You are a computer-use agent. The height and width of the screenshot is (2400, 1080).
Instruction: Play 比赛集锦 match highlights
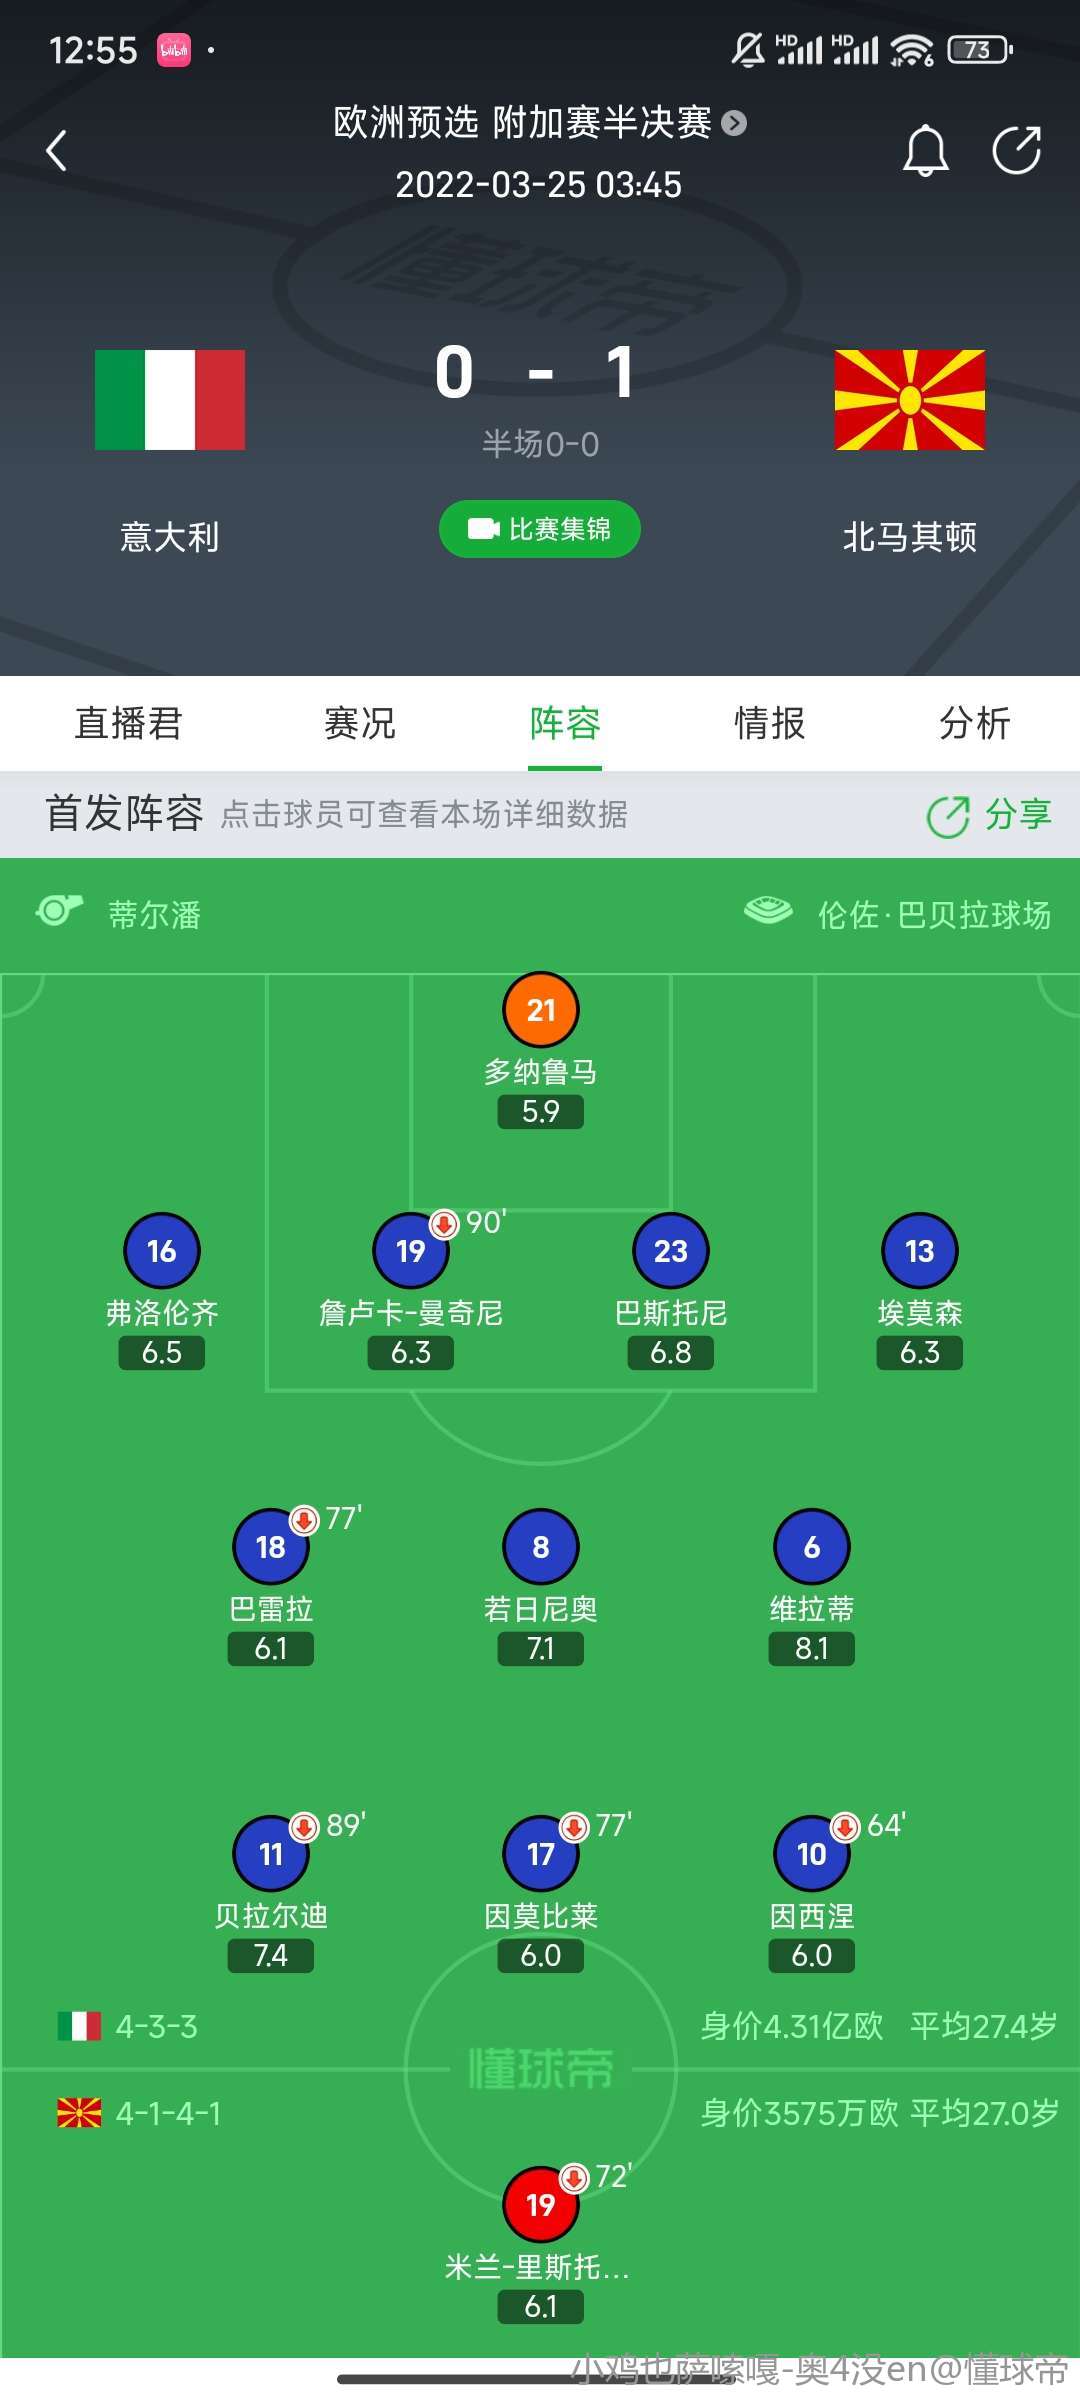(540, 529)
